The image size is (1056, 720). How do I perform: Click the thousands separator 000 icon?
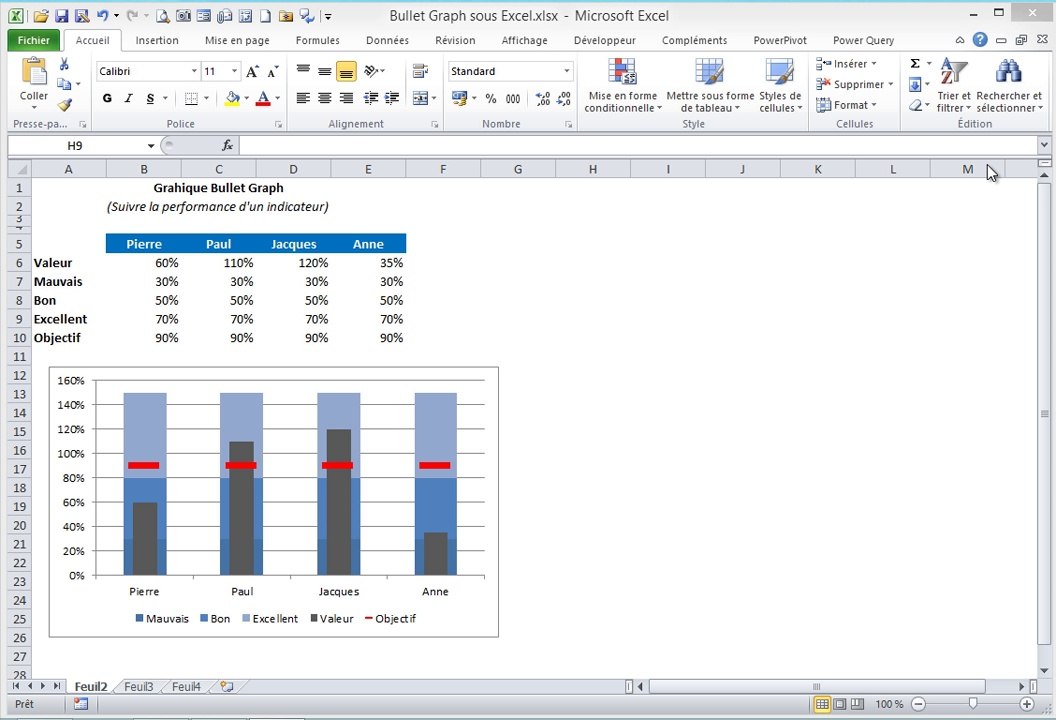(x=513, y=99)
